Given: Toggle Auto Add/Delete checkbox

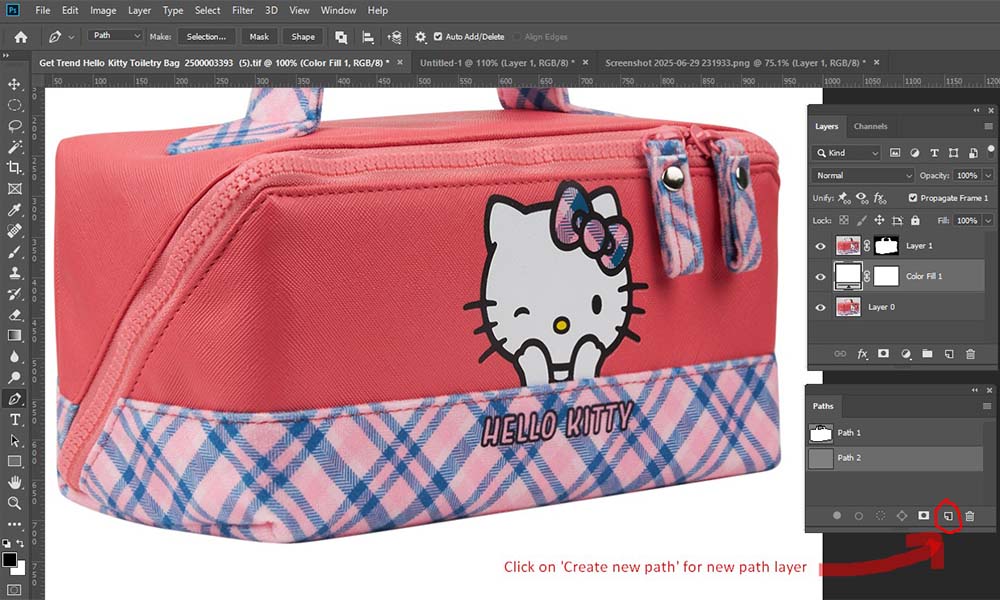Looking at the screenshot, I should click(438, 37).
